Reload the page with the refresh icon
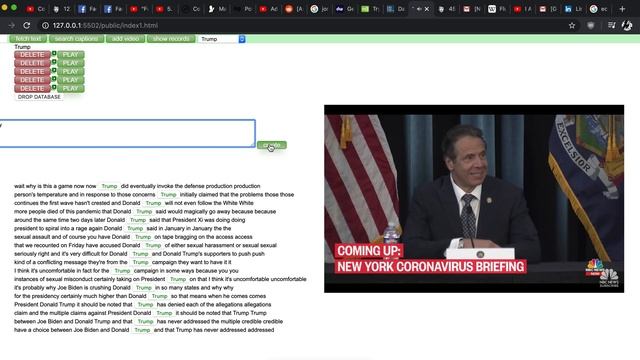Image resolution: width=640 pixels, height=360 pixels. click(x=27, y=25)
